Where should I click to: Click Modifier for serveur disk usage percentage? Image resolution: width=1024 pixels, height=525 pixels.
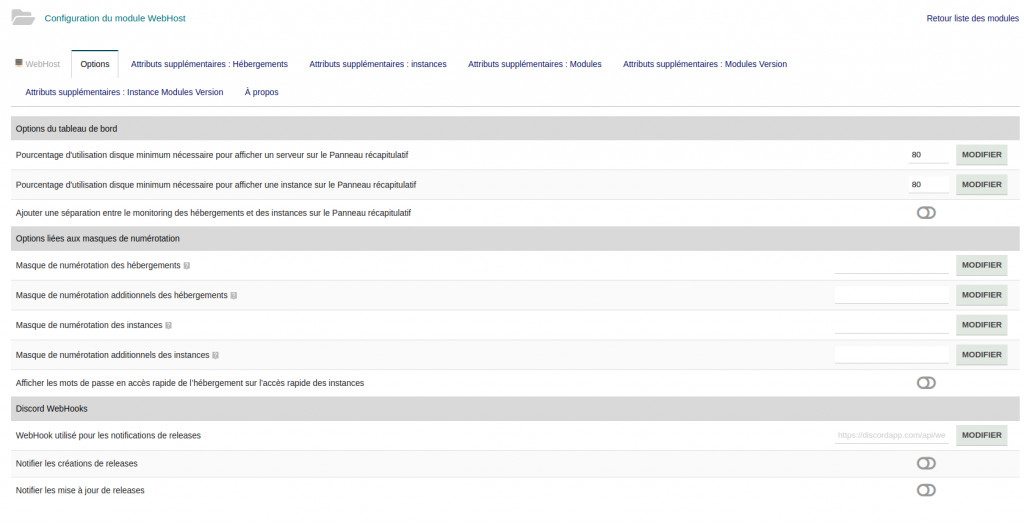[x=982, y=155]
